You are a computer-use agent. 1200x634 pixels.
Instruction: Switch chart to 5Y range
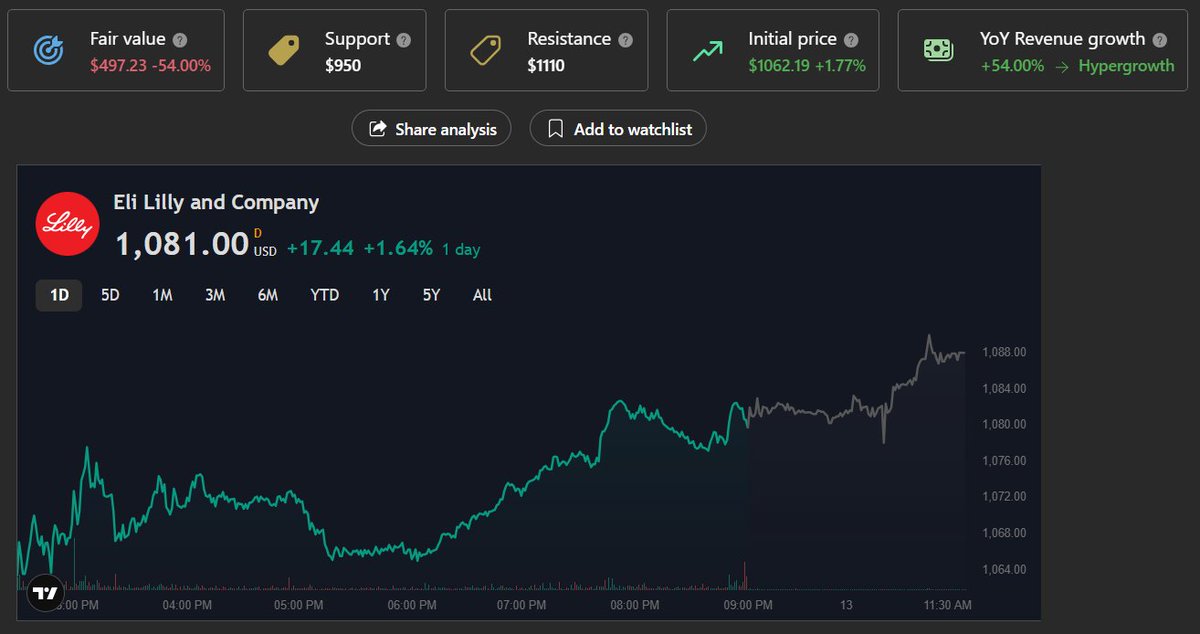(431, 295)
